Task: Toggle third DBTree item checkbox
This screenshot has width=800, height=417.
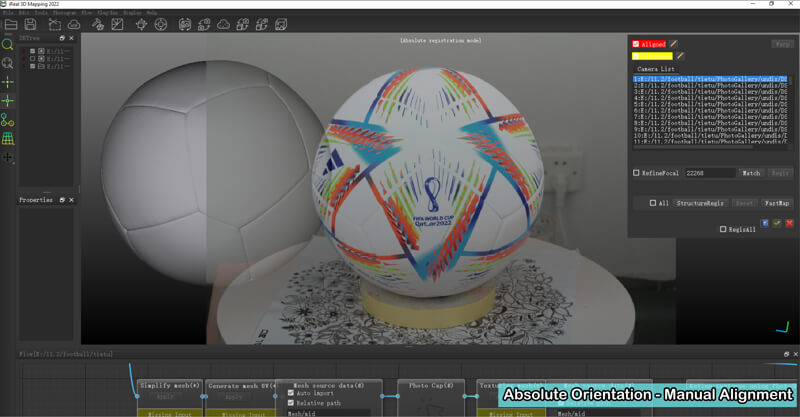Action: pyautogui.click(x=33, y=66)
